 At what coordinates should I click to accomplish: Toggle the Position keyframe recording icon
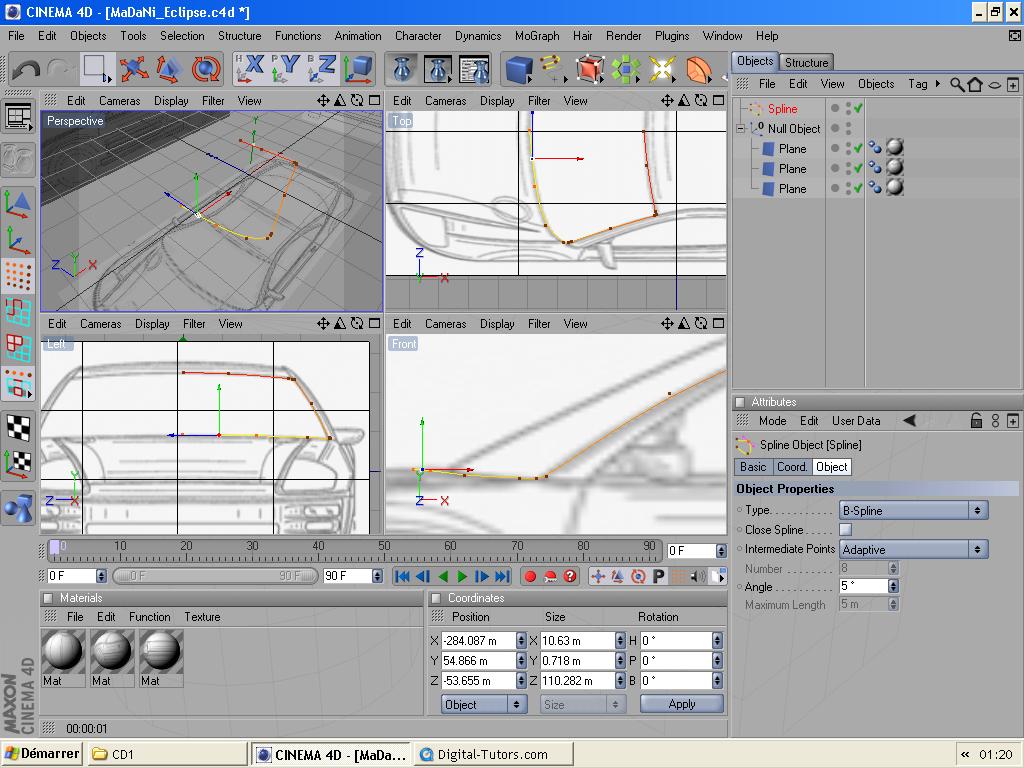(x=598, y=576)
